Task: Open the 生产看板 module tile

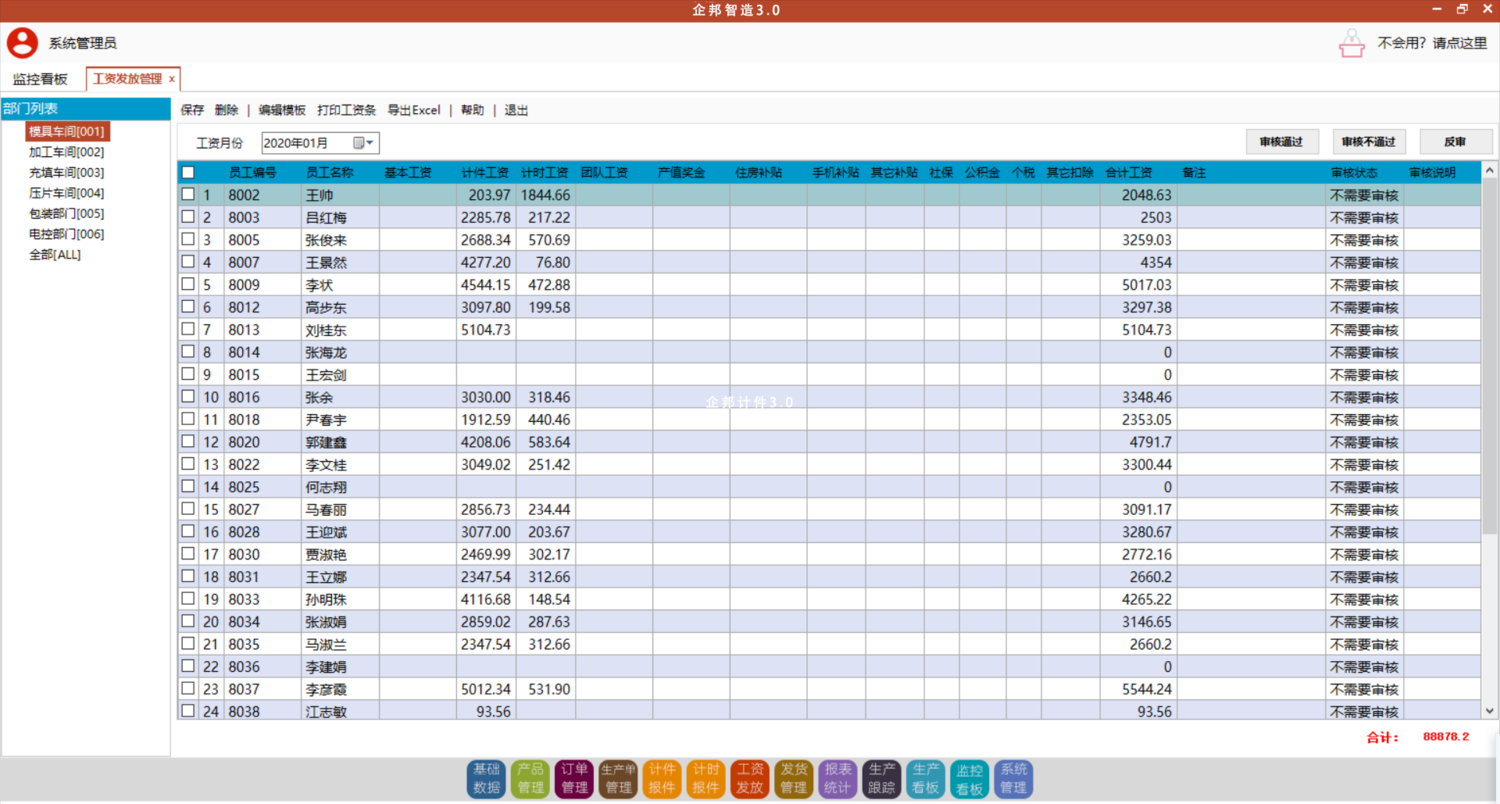Action: coord(926,778)
